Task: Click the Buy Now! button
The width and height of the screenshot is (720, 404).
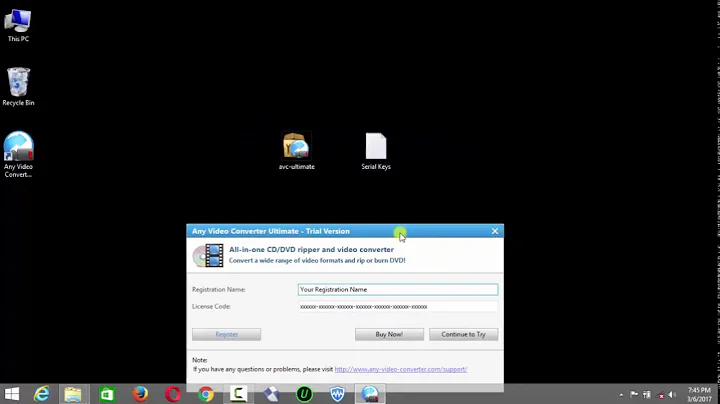Action: pyautogui.click(x=389, y=334)
